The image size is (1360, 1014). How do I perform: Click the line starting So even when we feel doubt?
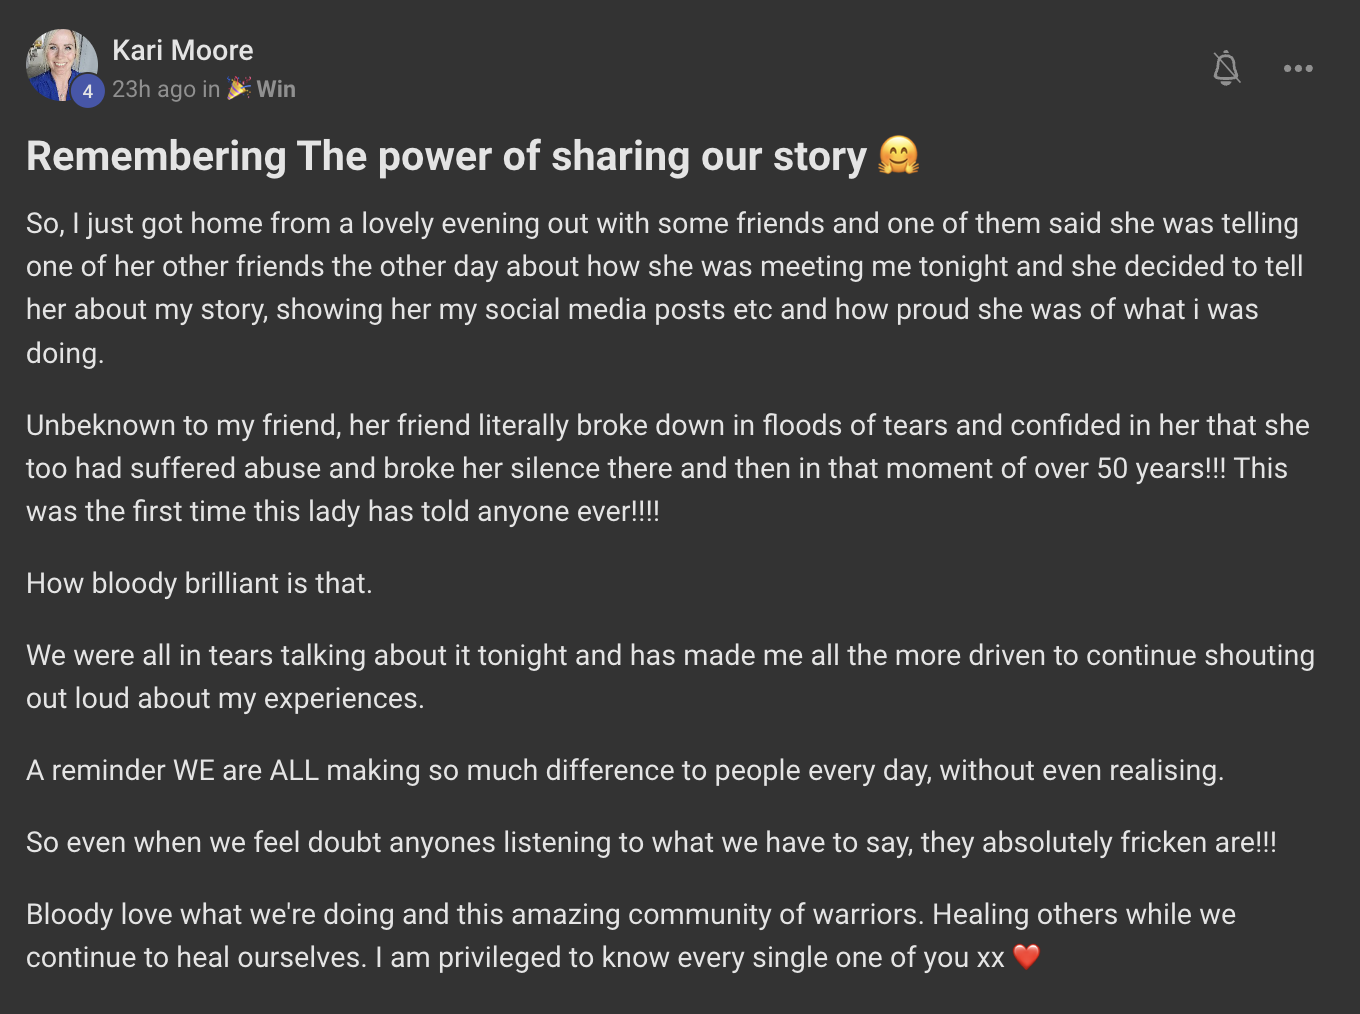pyautogui.click(x=651, y=842)
